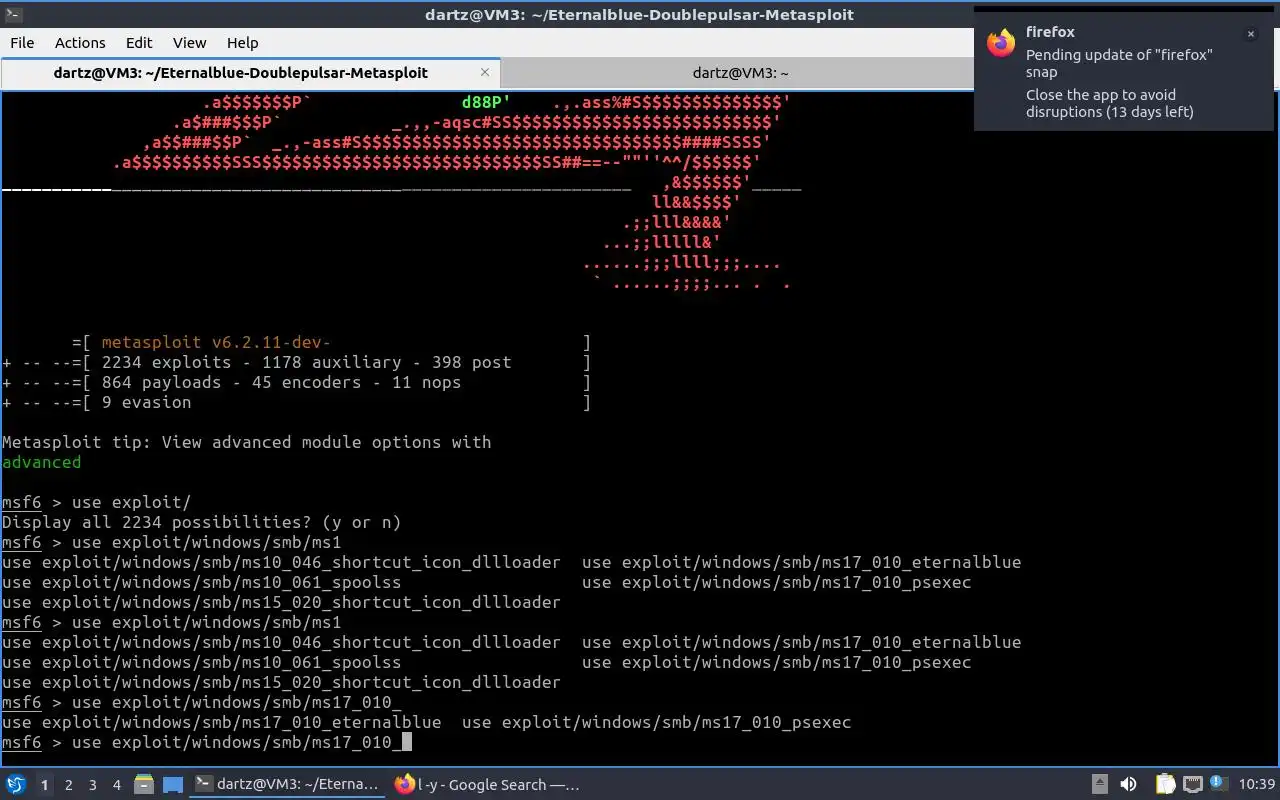Viewport: 1280px width, 800px height.
Task: Open the Edit menu
Action: pos(139,42)
